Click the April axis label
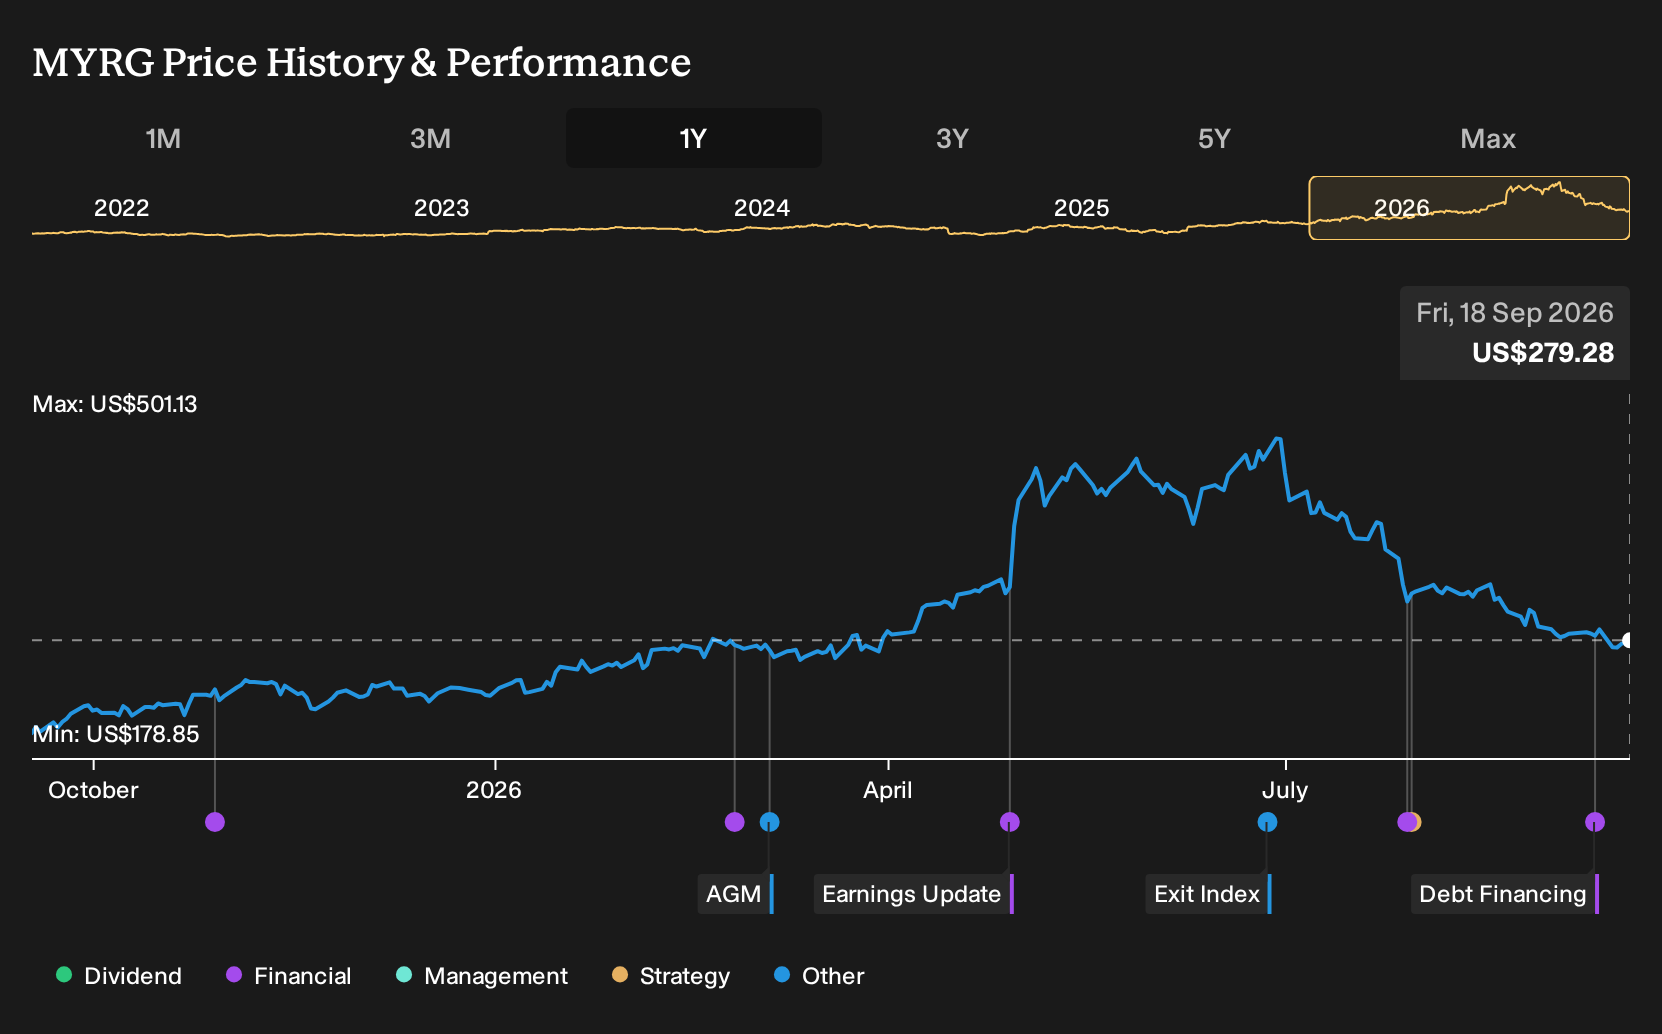 pos(888,790)
